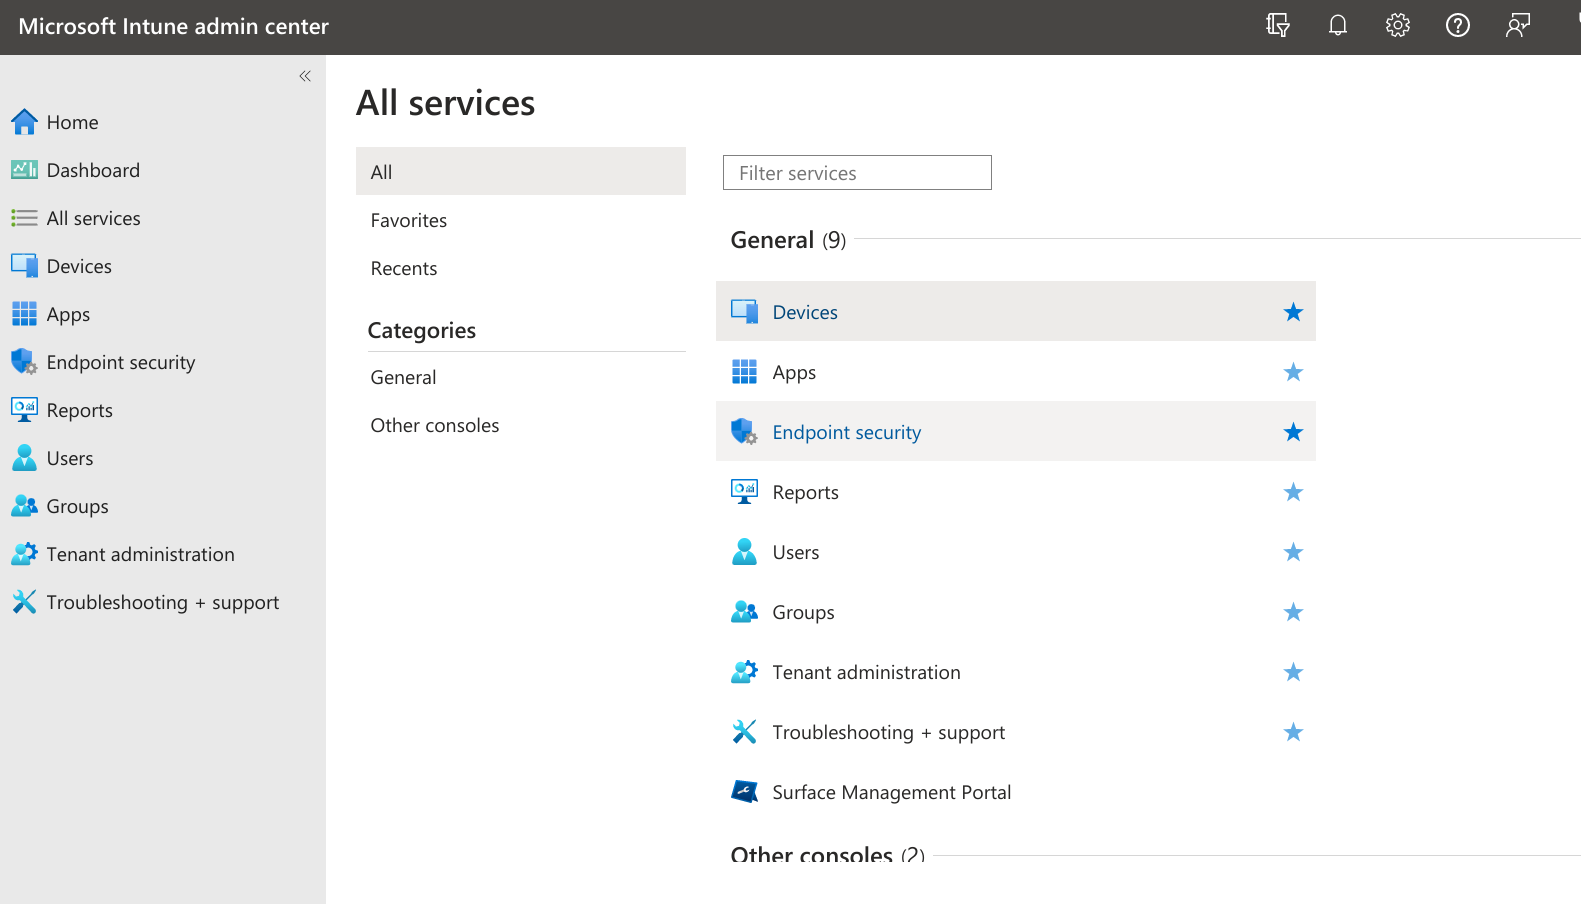Open Users link in the General list

click(795, 552)
